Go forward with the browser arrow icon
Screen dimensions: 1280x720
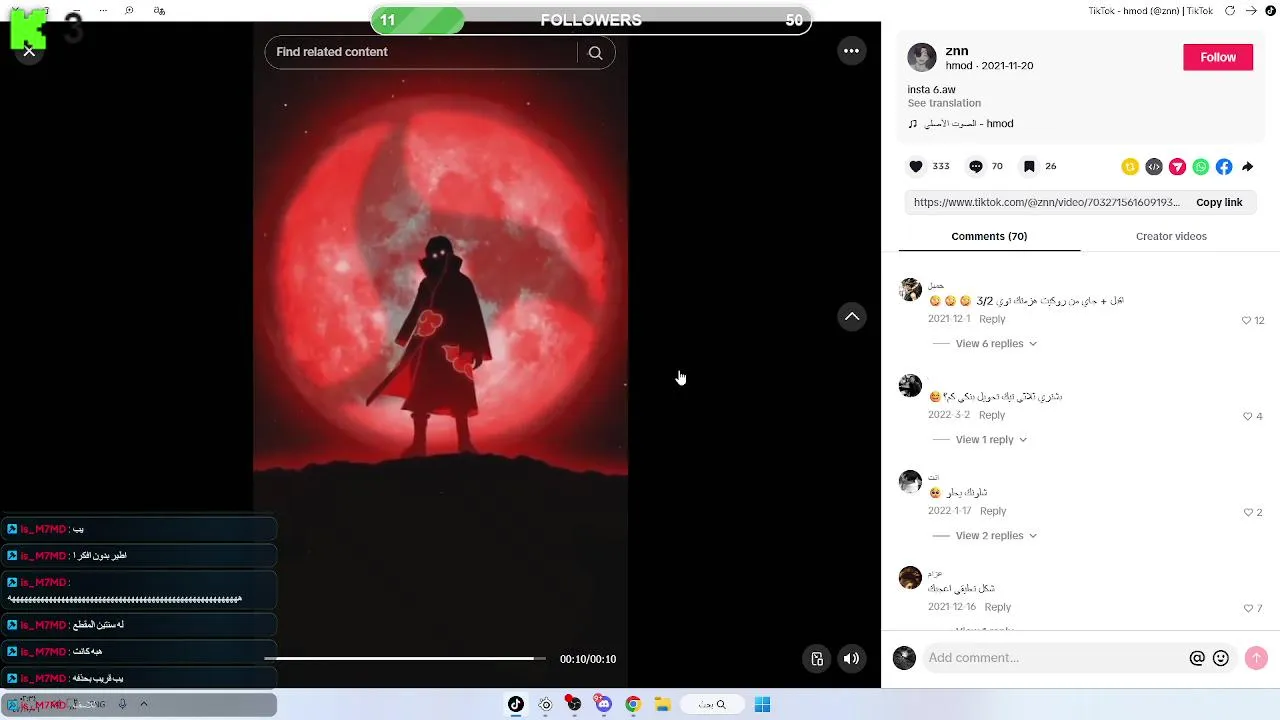tap(1250, 11)
